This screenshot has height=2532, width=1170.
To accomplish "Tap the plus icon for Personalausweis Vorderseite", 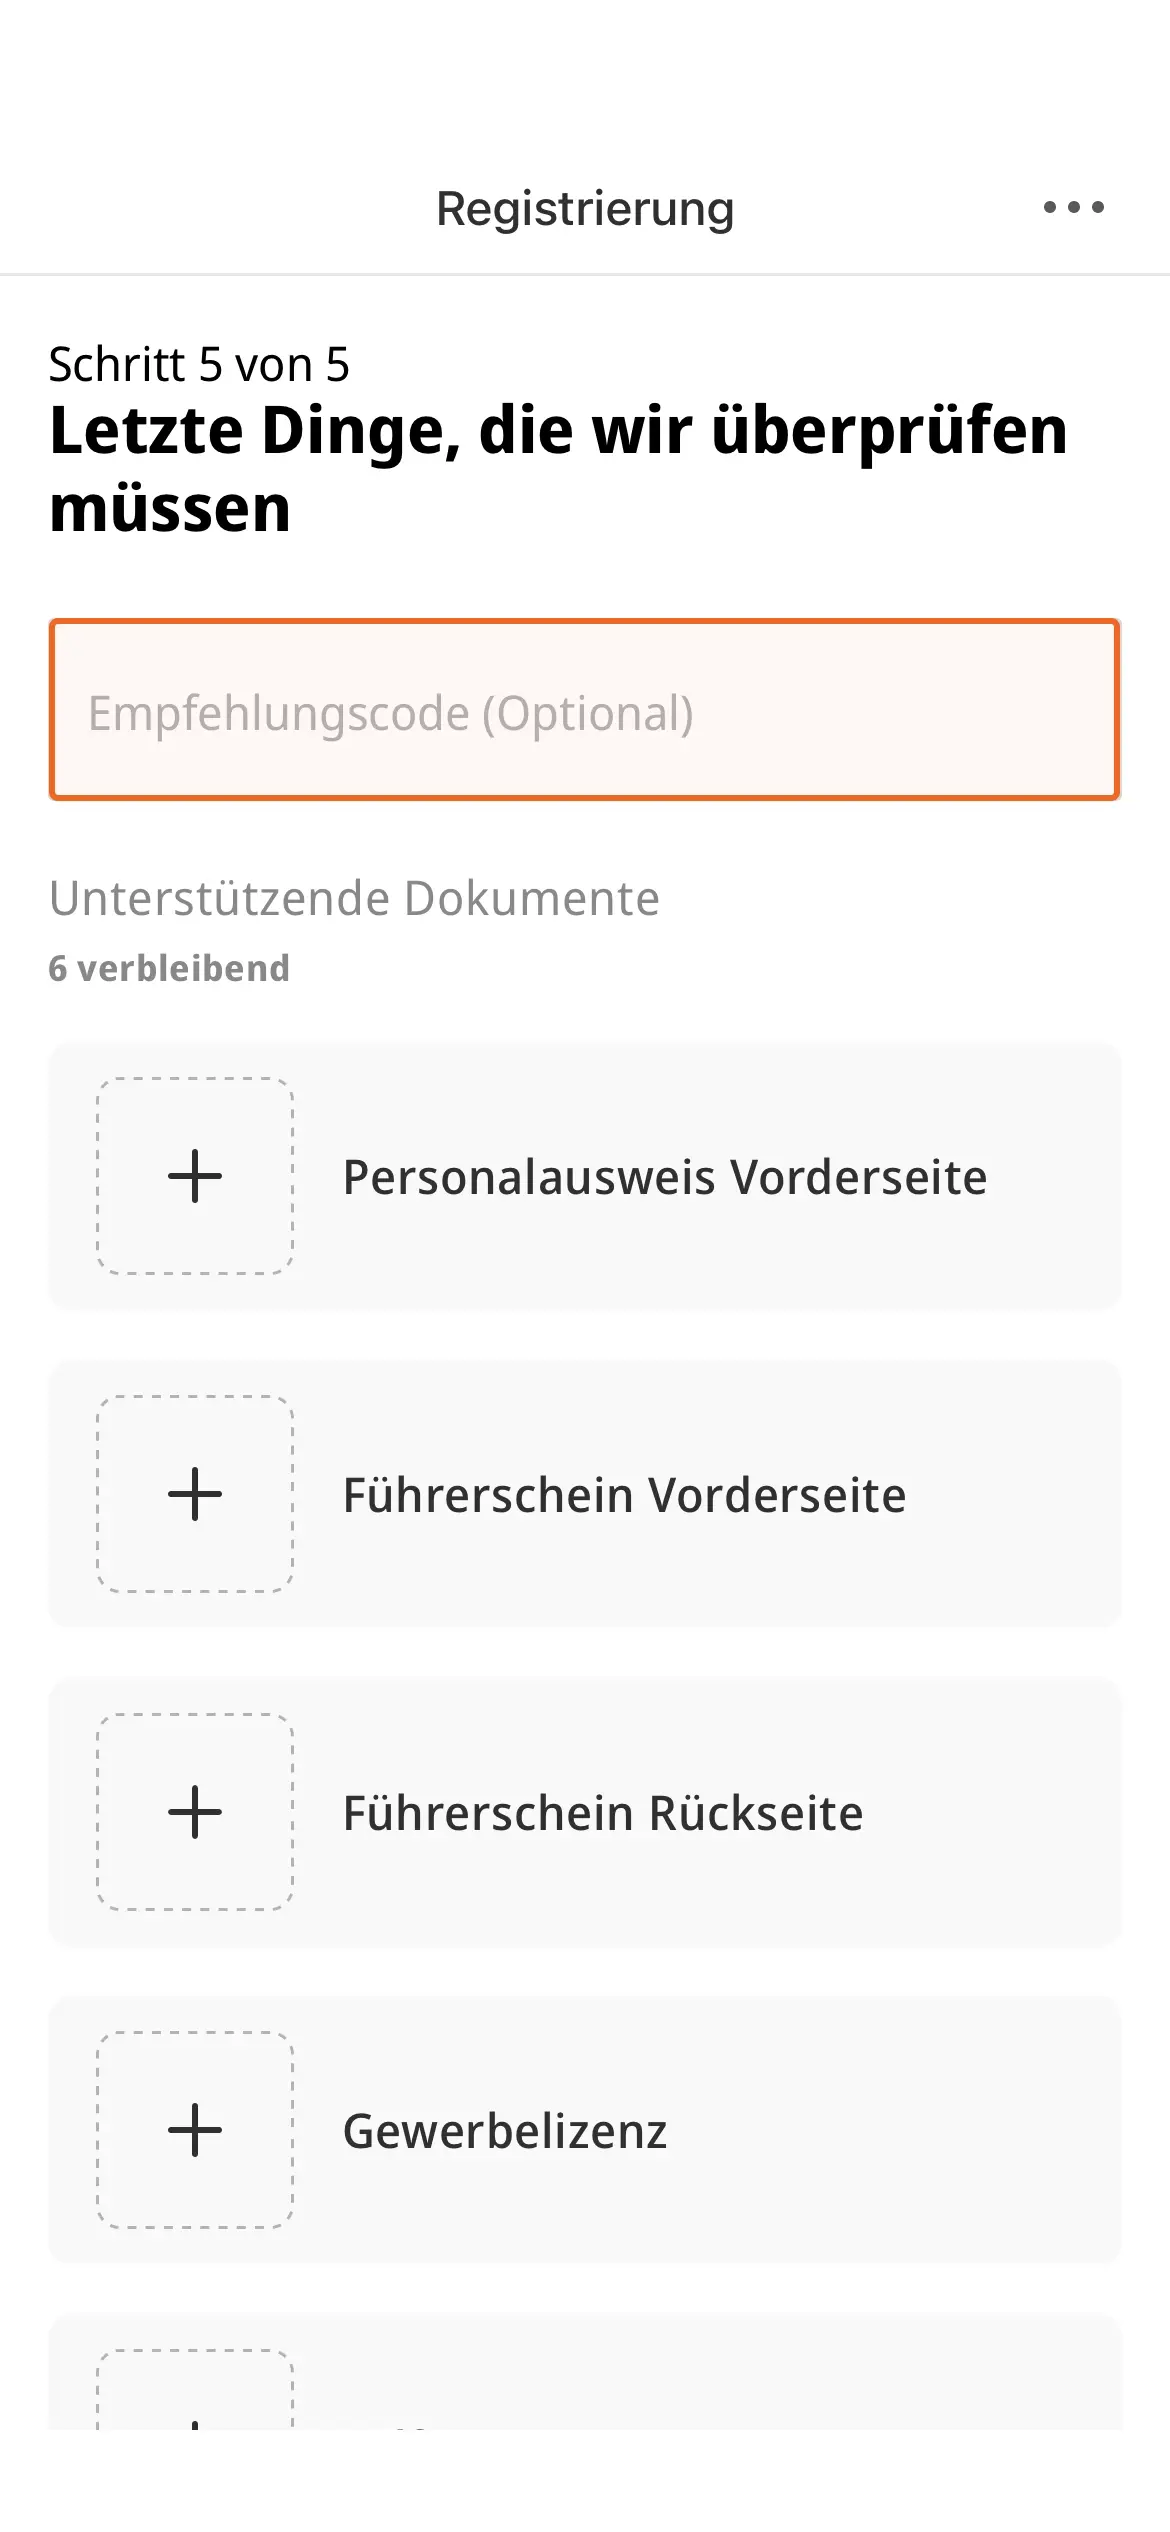I will (x=195, y=1176).
